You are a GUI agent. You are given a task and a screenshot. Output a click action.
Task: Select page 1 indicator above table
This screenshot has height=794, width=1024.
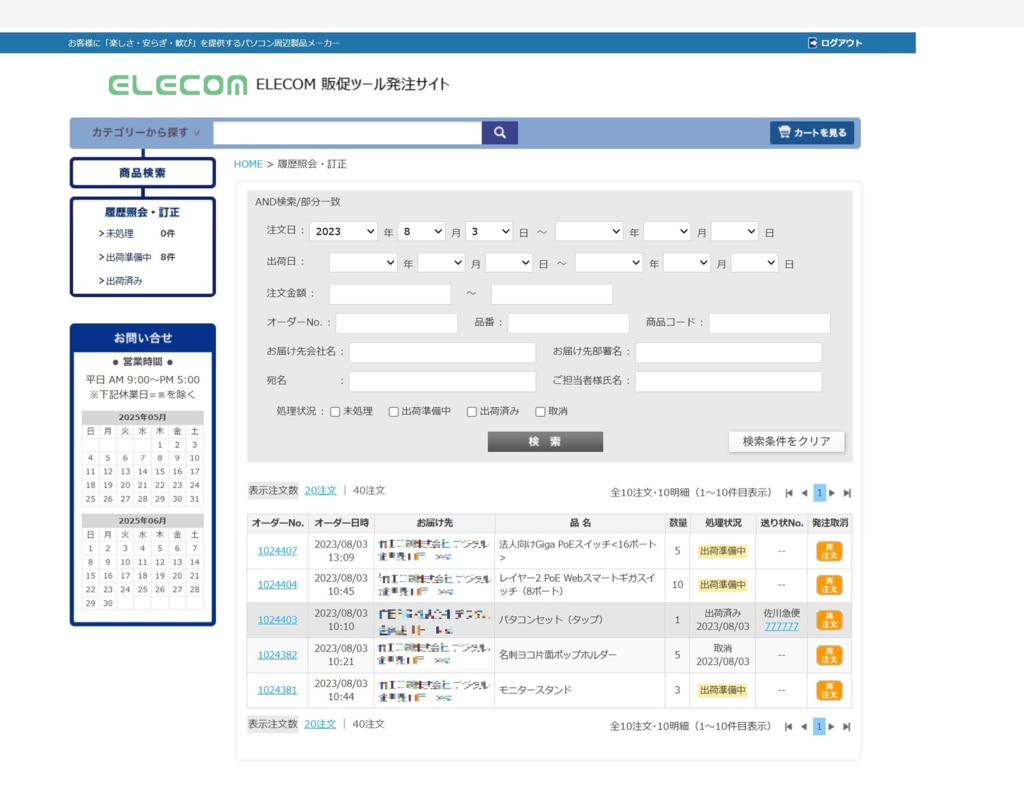(820, 493)
